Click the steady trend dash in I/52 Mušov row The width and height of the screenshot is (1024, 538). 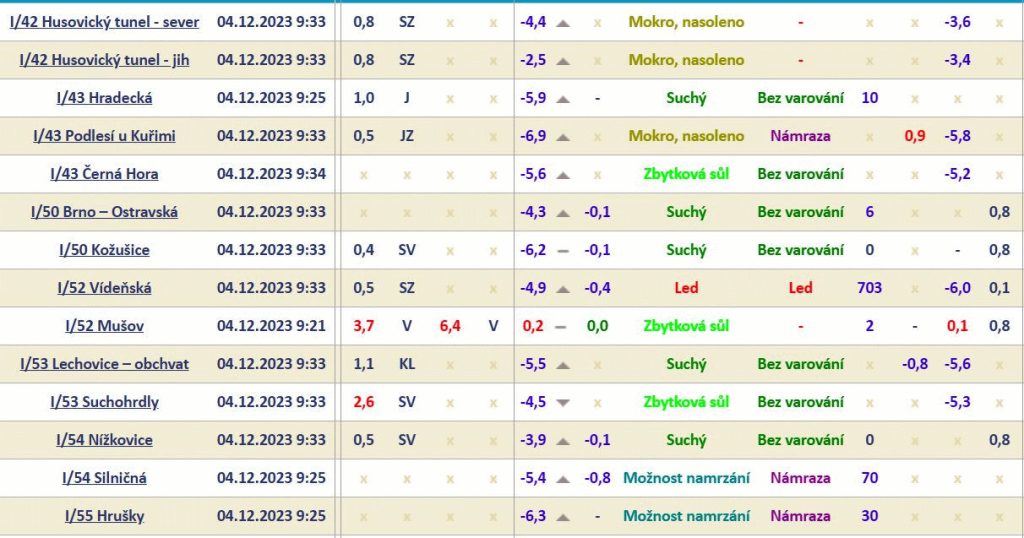coord(561,326)
